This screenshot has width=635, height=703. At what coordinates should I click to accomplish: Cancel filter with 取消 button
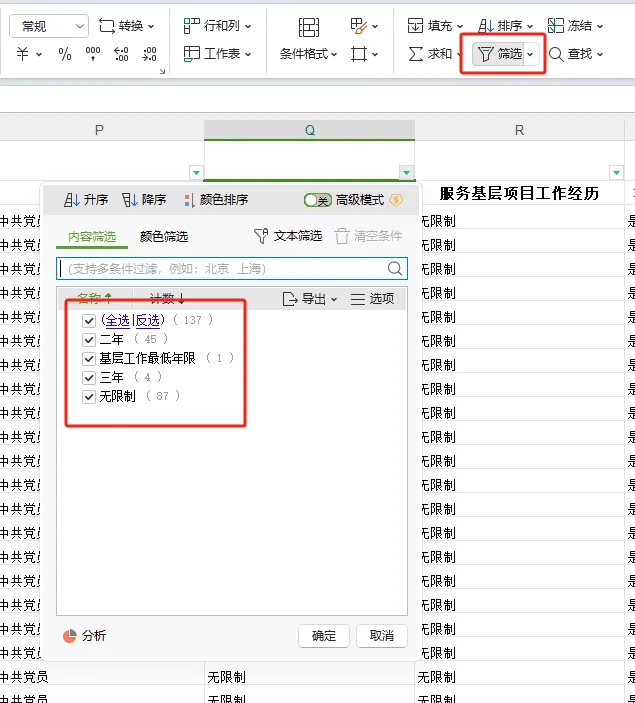tap(382, 636)
